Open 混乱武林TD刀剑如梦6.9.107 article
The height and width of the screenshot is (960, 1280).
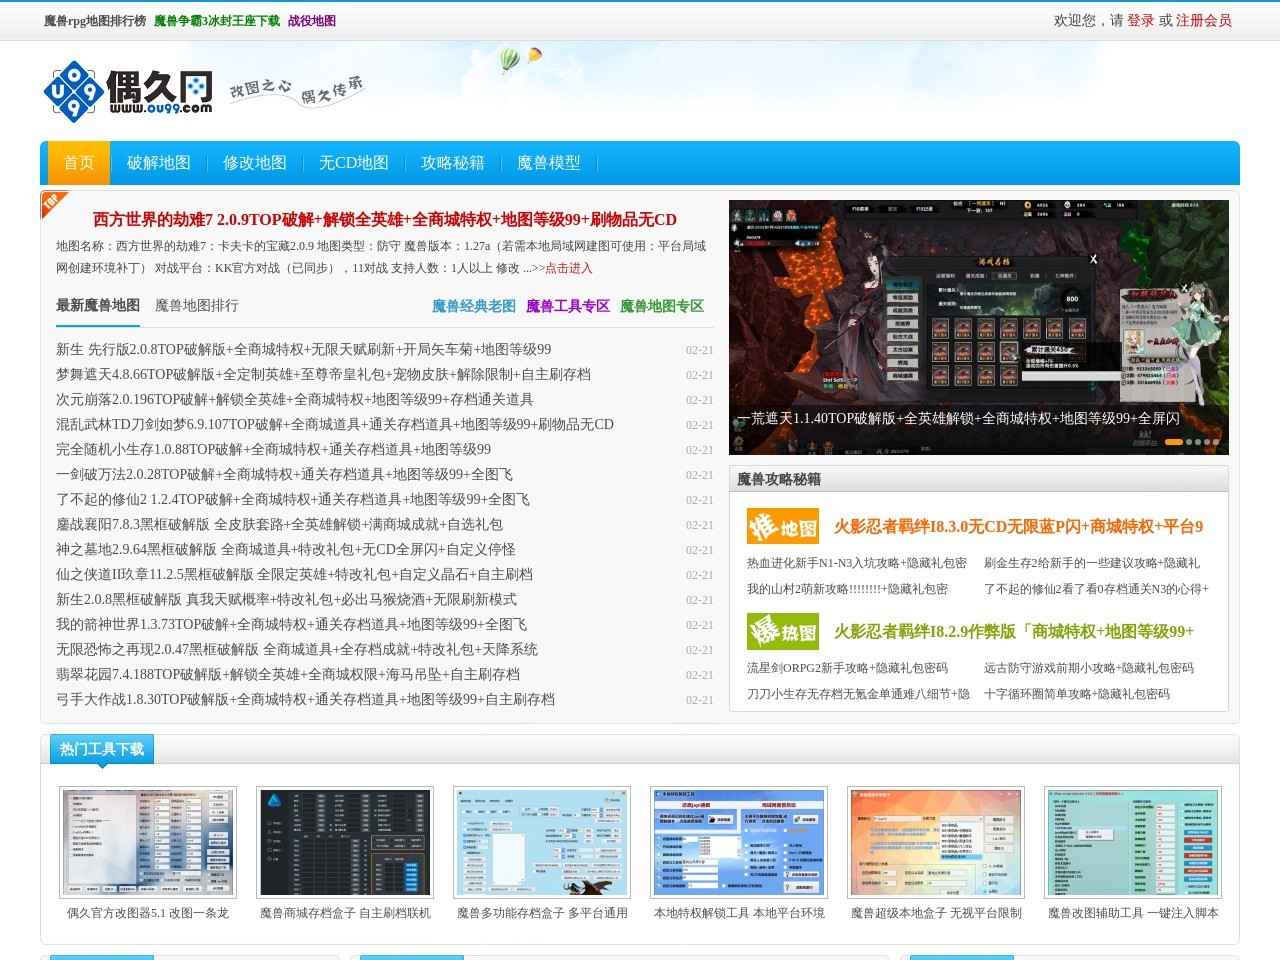tap(335, 425)
